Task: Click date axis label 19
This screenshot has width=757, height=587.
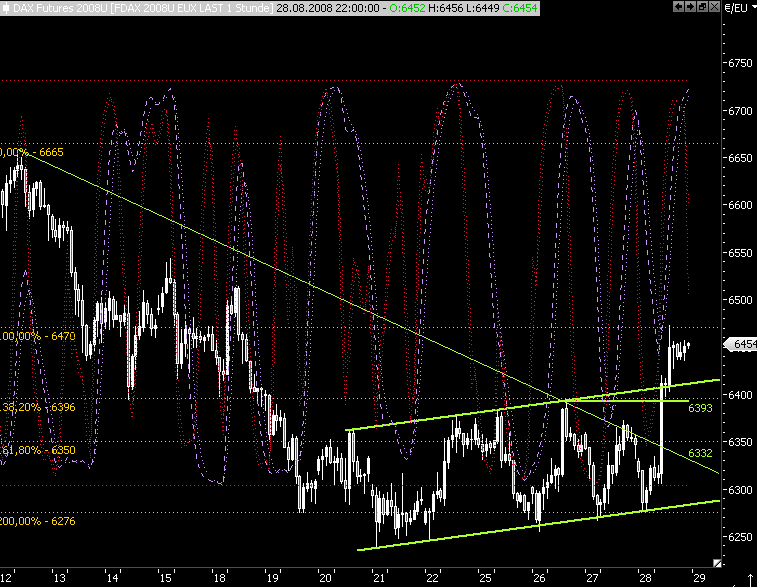Action: coord(273,578)
